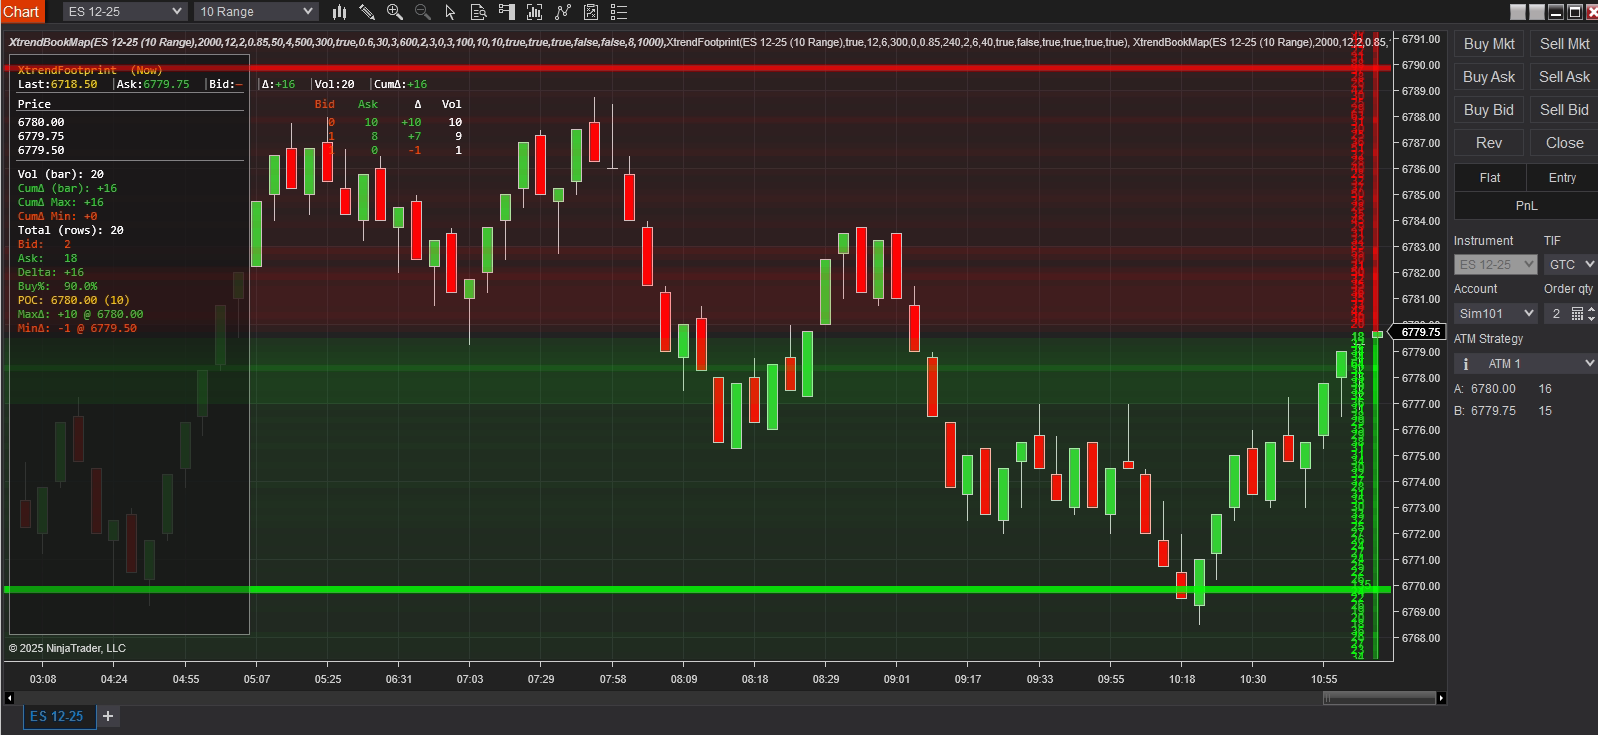Image resolution: width=1598 pixels, height=735 pixels.
Task: Click the A: 6780.00 ask row
Action: point(1503,389)
